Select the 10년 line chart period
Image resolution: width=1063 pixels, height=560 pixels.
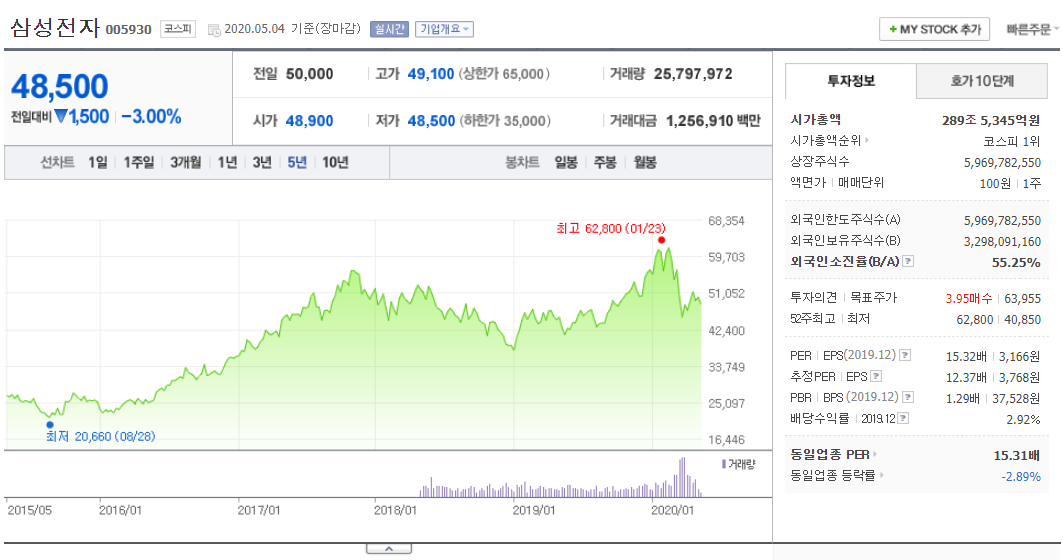(335, 163)
